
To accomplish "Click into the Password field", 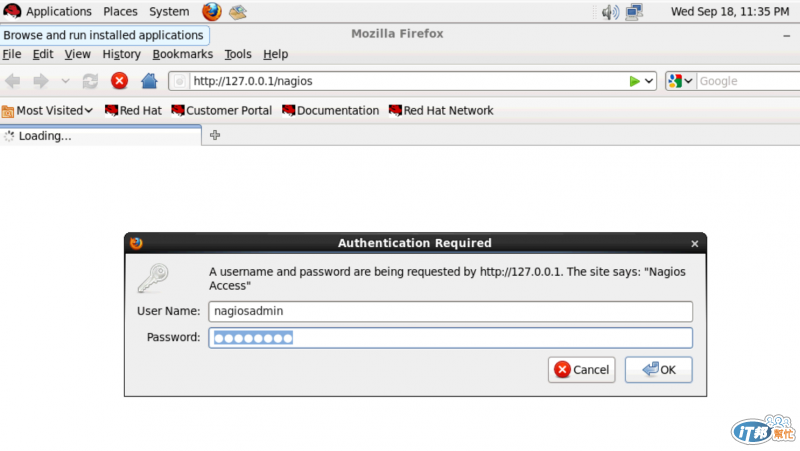I will [x=450, y=338].
